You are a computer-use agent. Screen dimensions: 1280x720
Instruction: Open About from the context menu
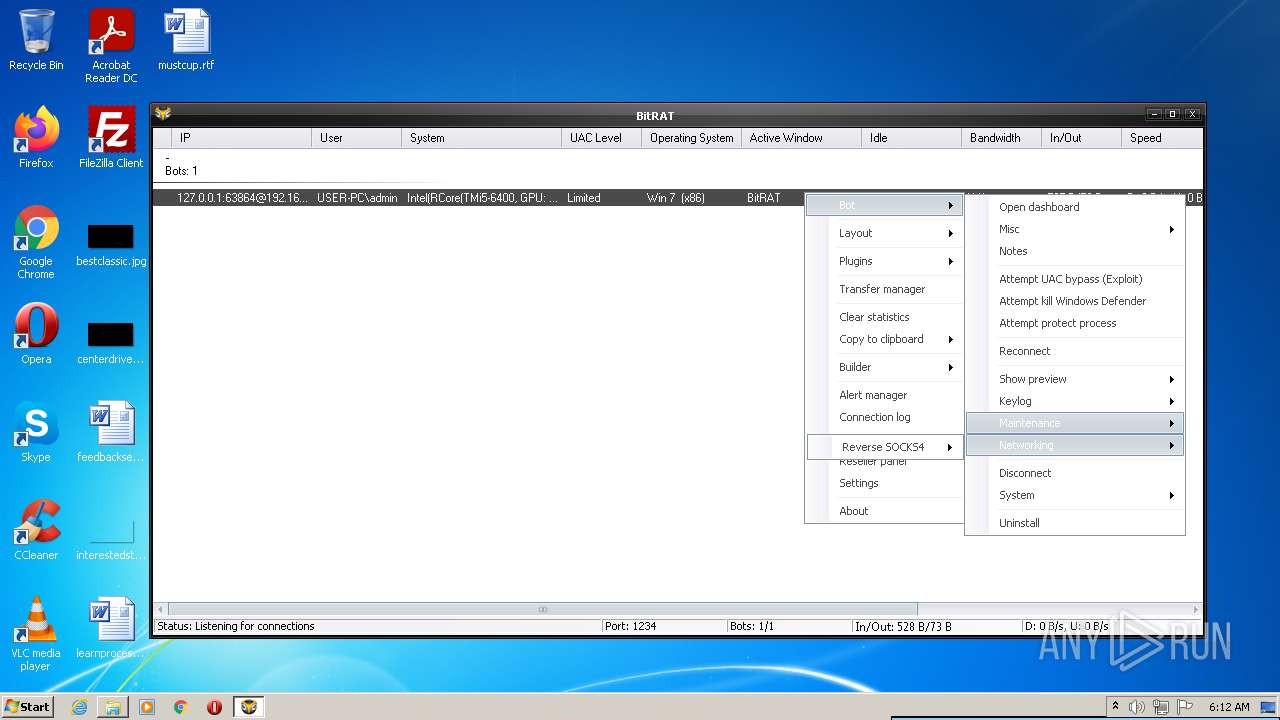tap(884, 511)
